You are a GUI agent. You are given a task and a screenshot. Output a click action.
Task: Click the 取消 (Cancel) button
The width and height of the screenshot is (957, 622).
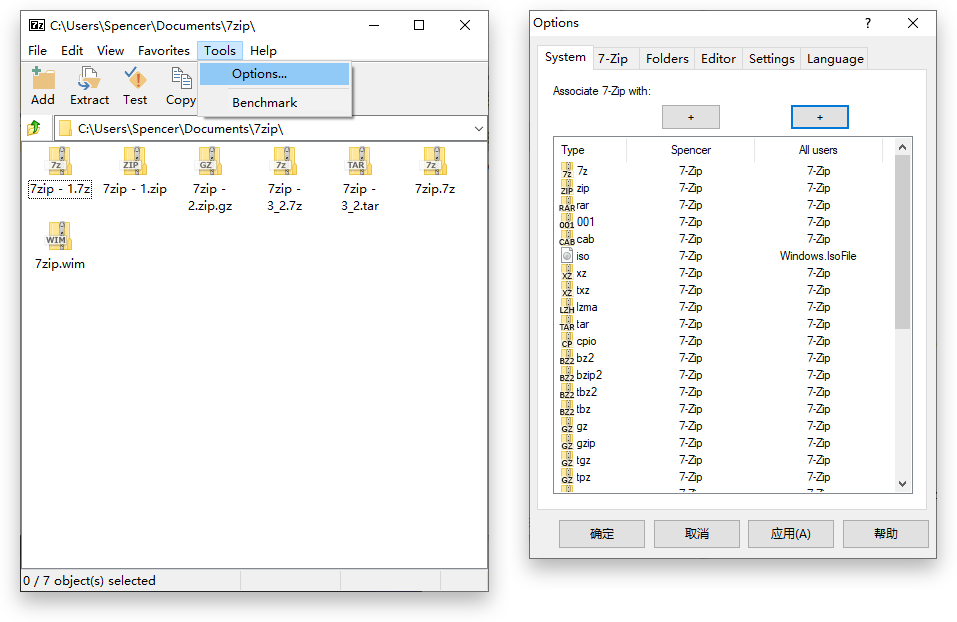696,534
